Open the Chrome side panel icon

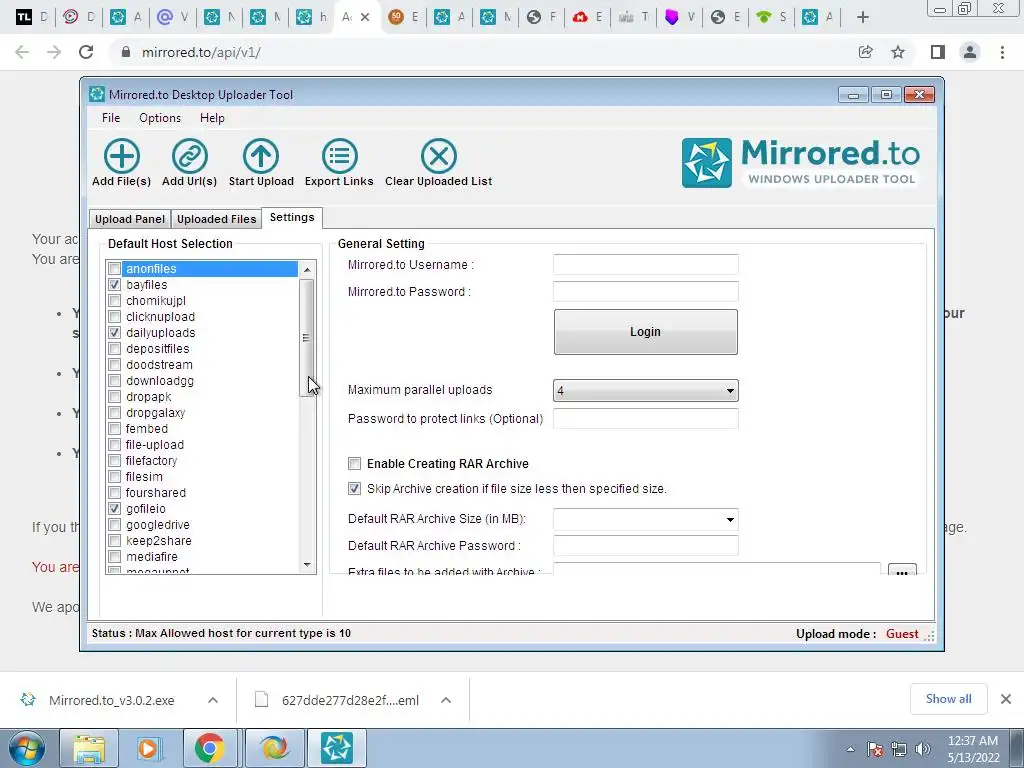click(938, 52)
